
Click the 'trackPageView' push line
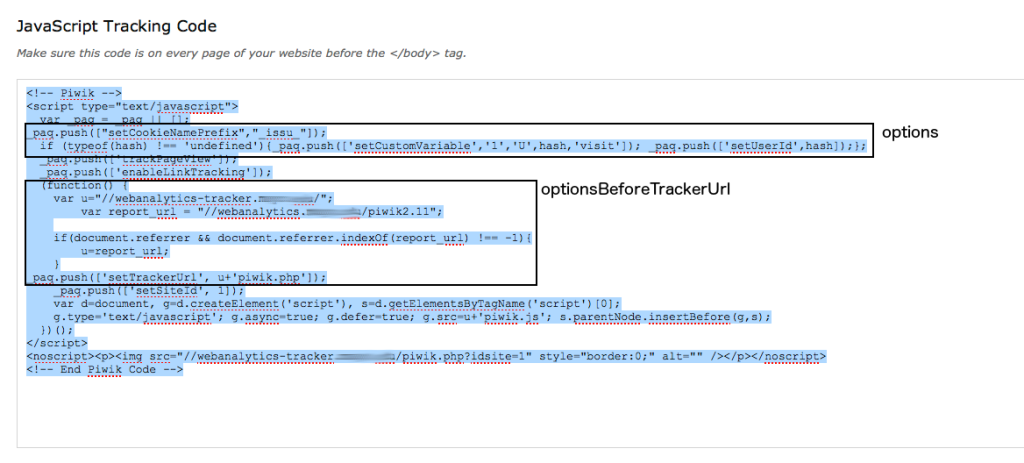(x=138, y=159)
